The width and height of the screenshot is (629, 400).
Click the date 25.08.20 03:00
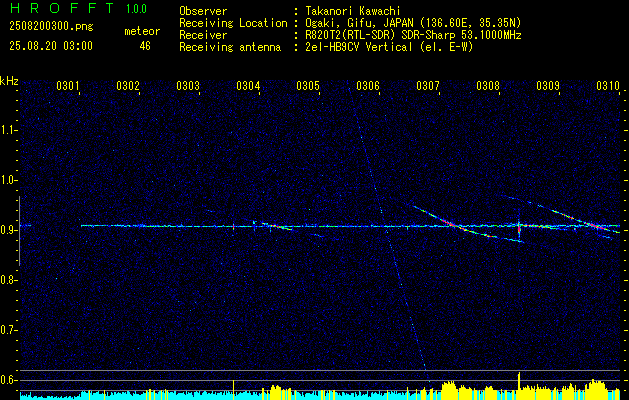click(51, 46)
